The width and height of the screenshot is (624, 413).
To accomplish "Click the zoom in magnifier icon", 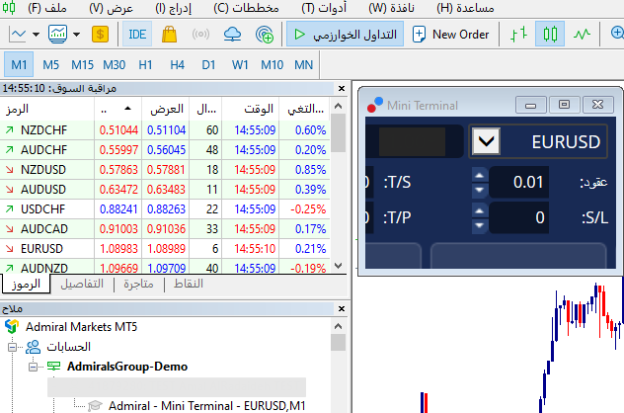I will (x=617, y=34).
